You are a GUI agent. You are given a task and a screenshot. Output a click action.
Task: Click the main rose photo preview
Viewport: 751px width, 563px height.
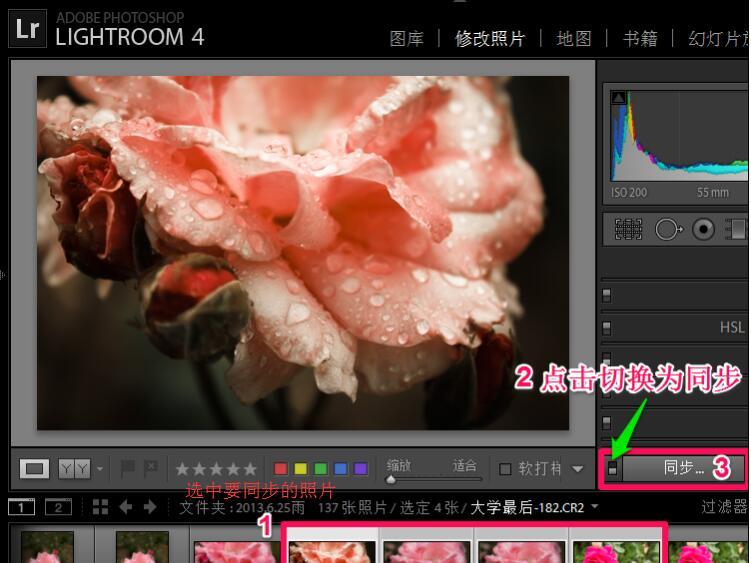[x=303, y=253]
